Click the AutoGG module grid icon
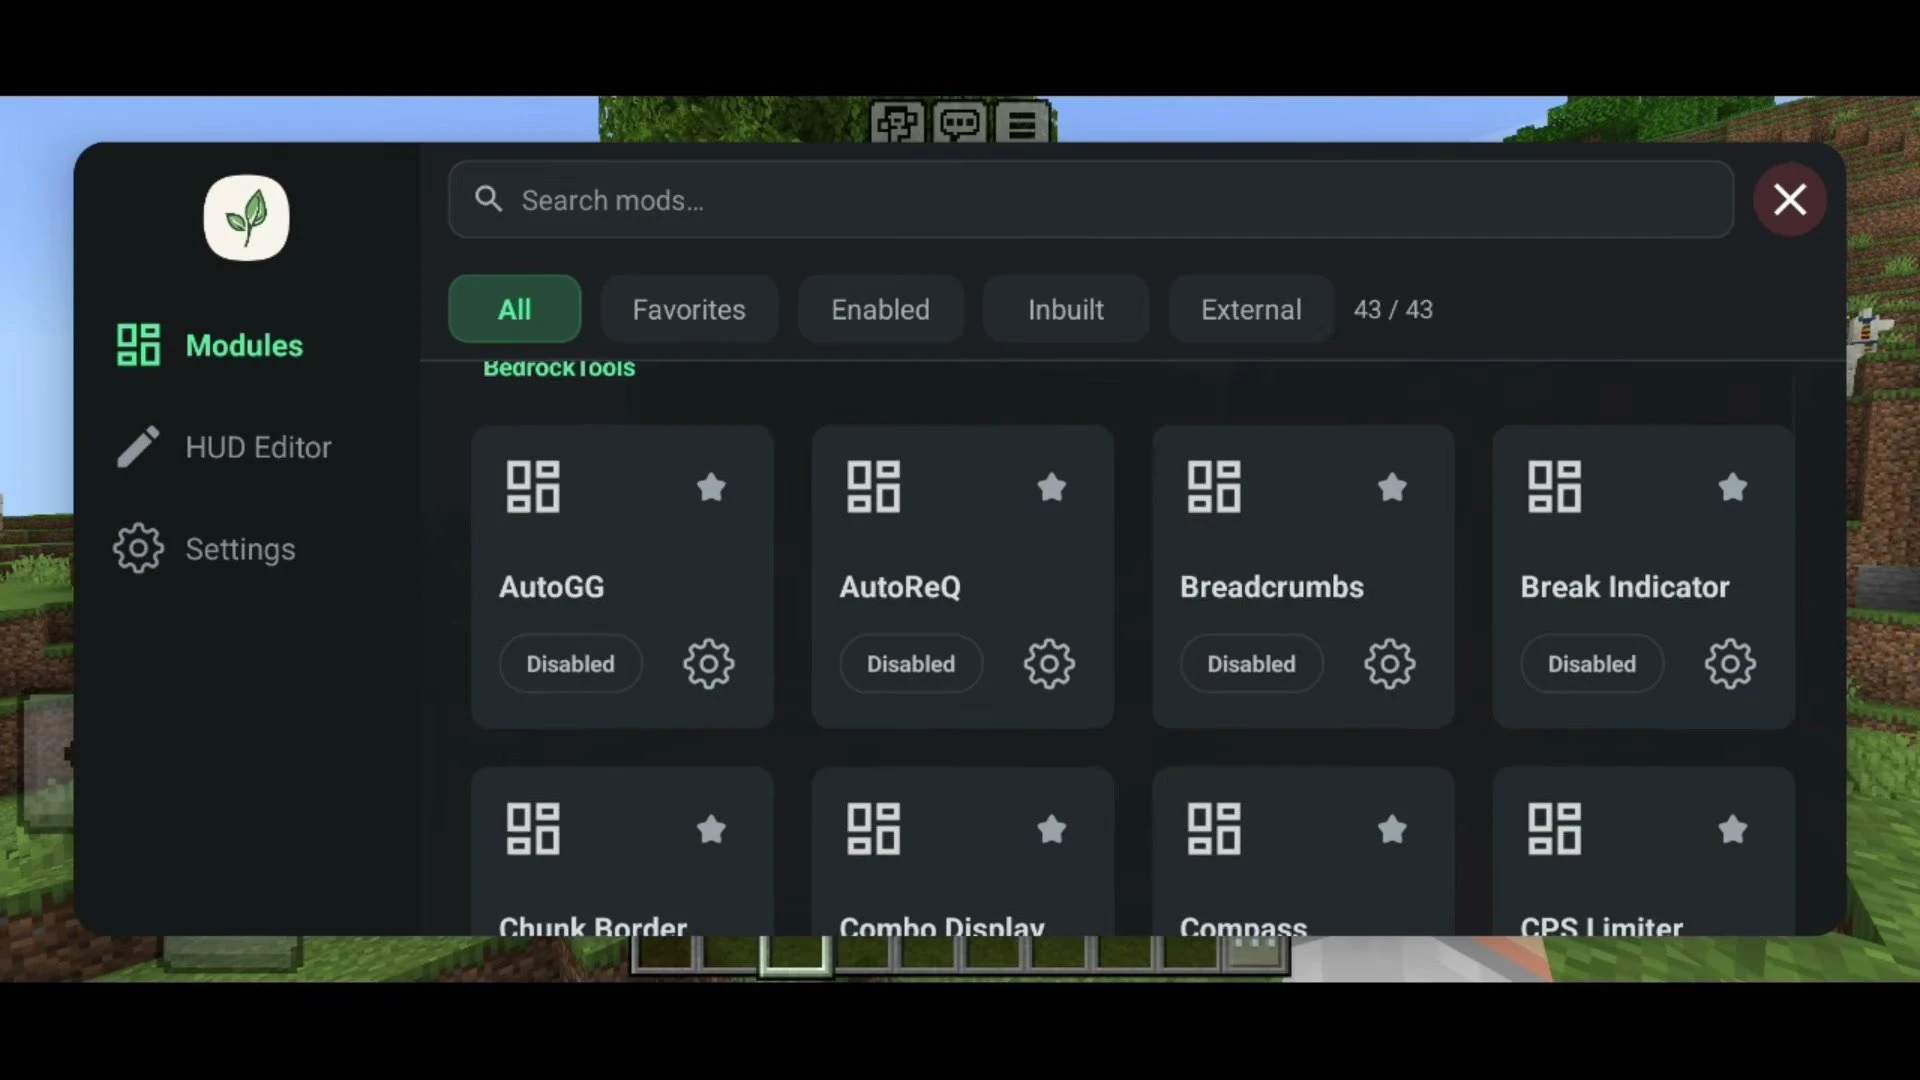 [x=533, y=487]
